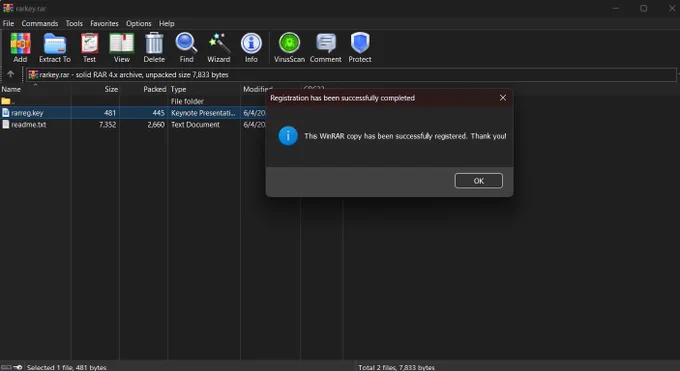This screenshot has width=680, height=371.
Task: Click 'Selected 1 file, 481 bytes' status text
Action: coord(67,368)
